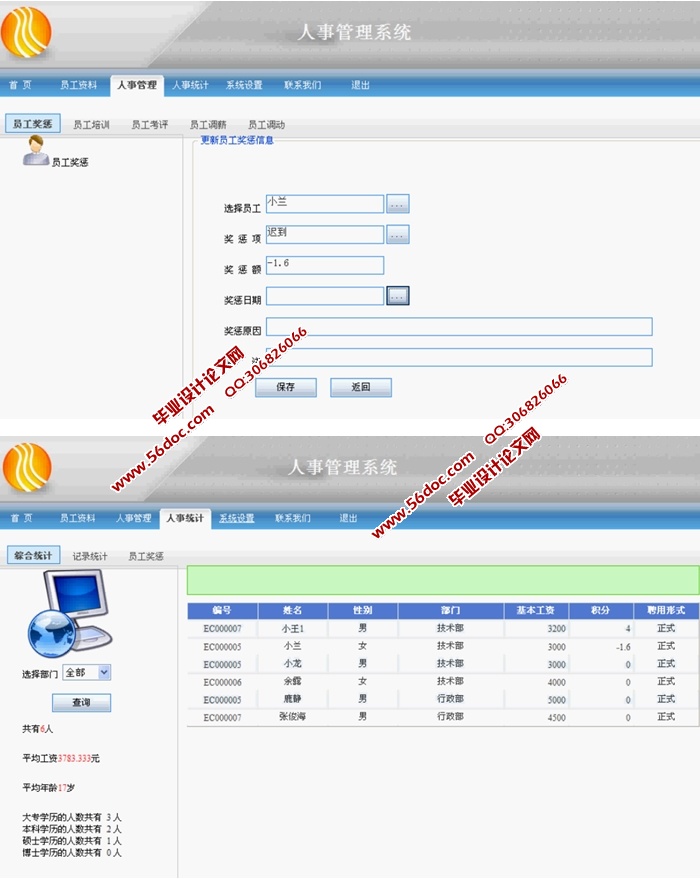Switch to the 记录统计 tab
The height and width of the screenshot is (879, 700).
point(90,556)
